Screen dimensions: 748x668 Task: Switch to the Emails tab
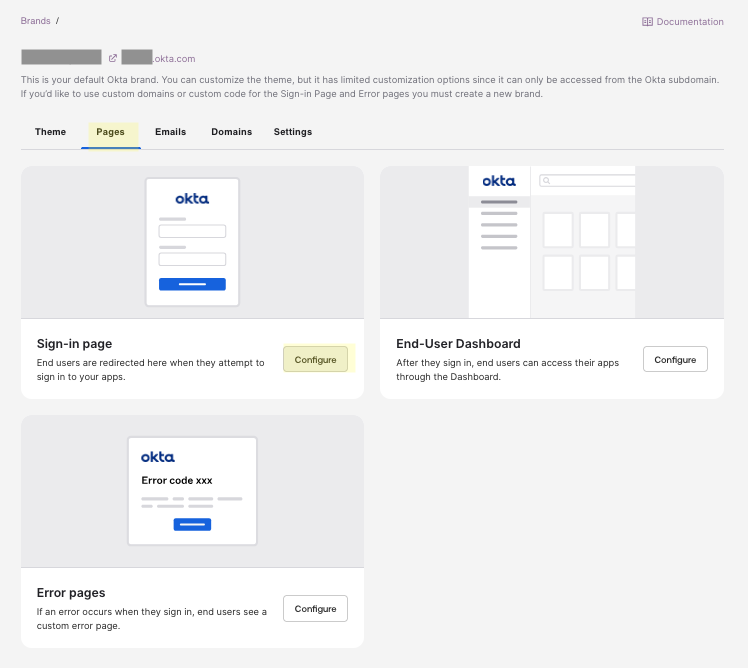tap(170, 132)
